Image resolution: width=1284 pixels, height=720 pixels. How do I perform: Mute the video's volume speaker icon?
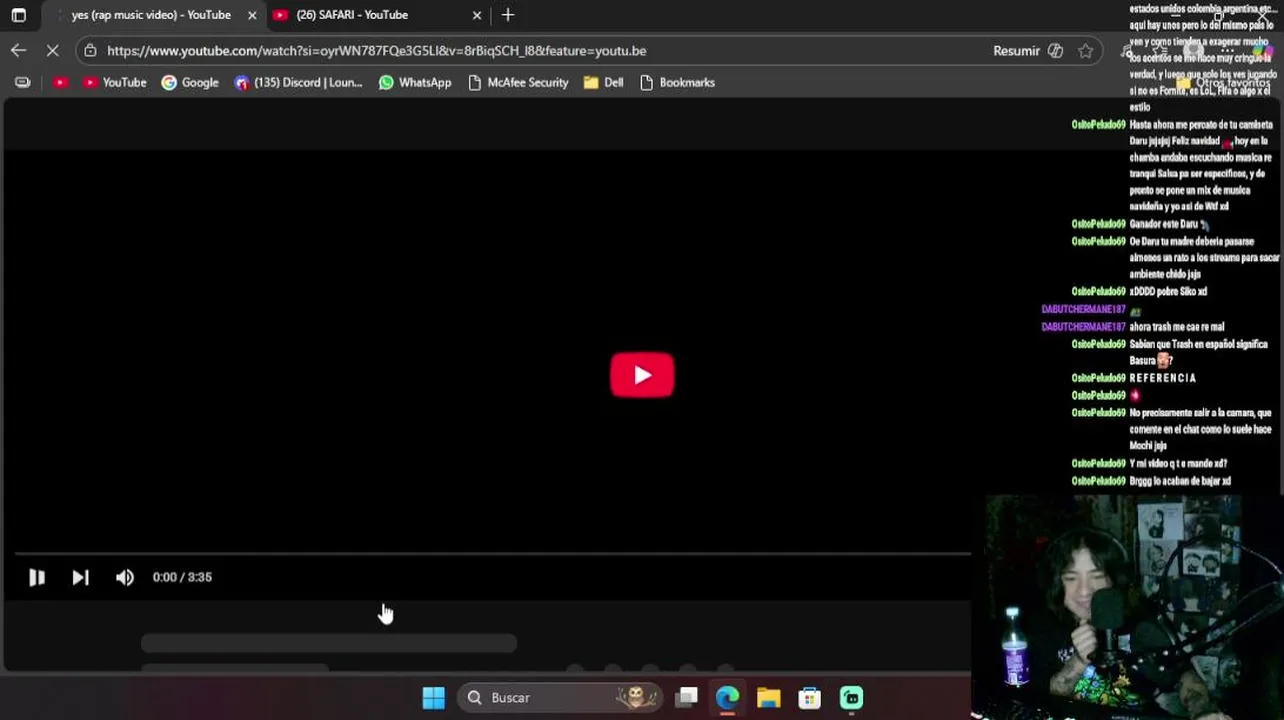coord(124,577)
